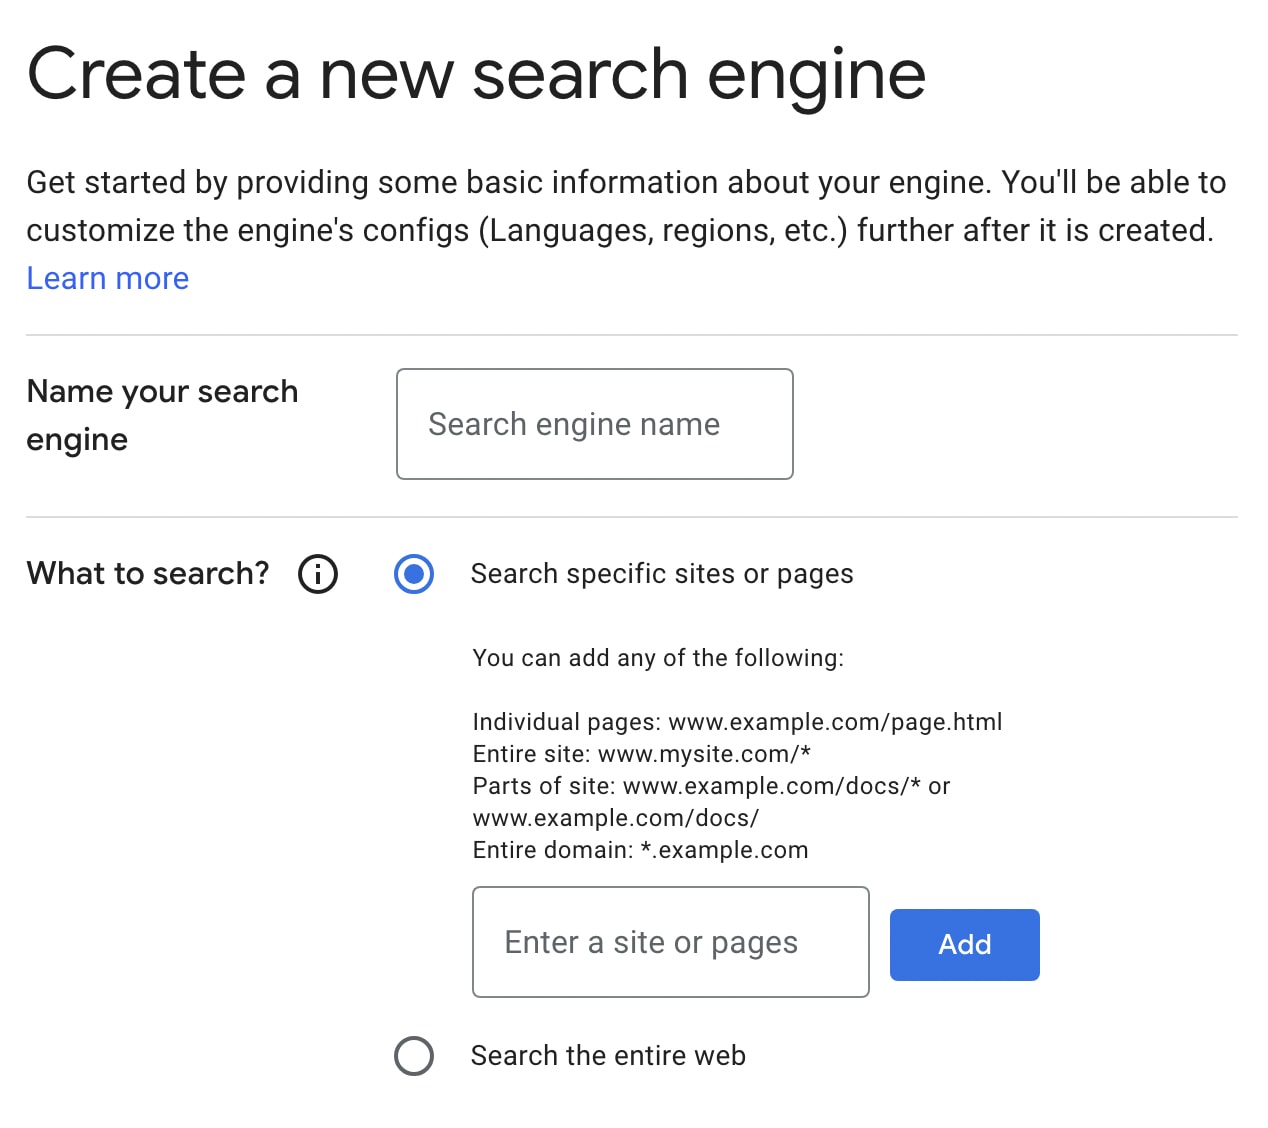This screenshot has height=1128, width=1268.
Task: Click the Individual pages example line
Action: click(x=737, y=722)
